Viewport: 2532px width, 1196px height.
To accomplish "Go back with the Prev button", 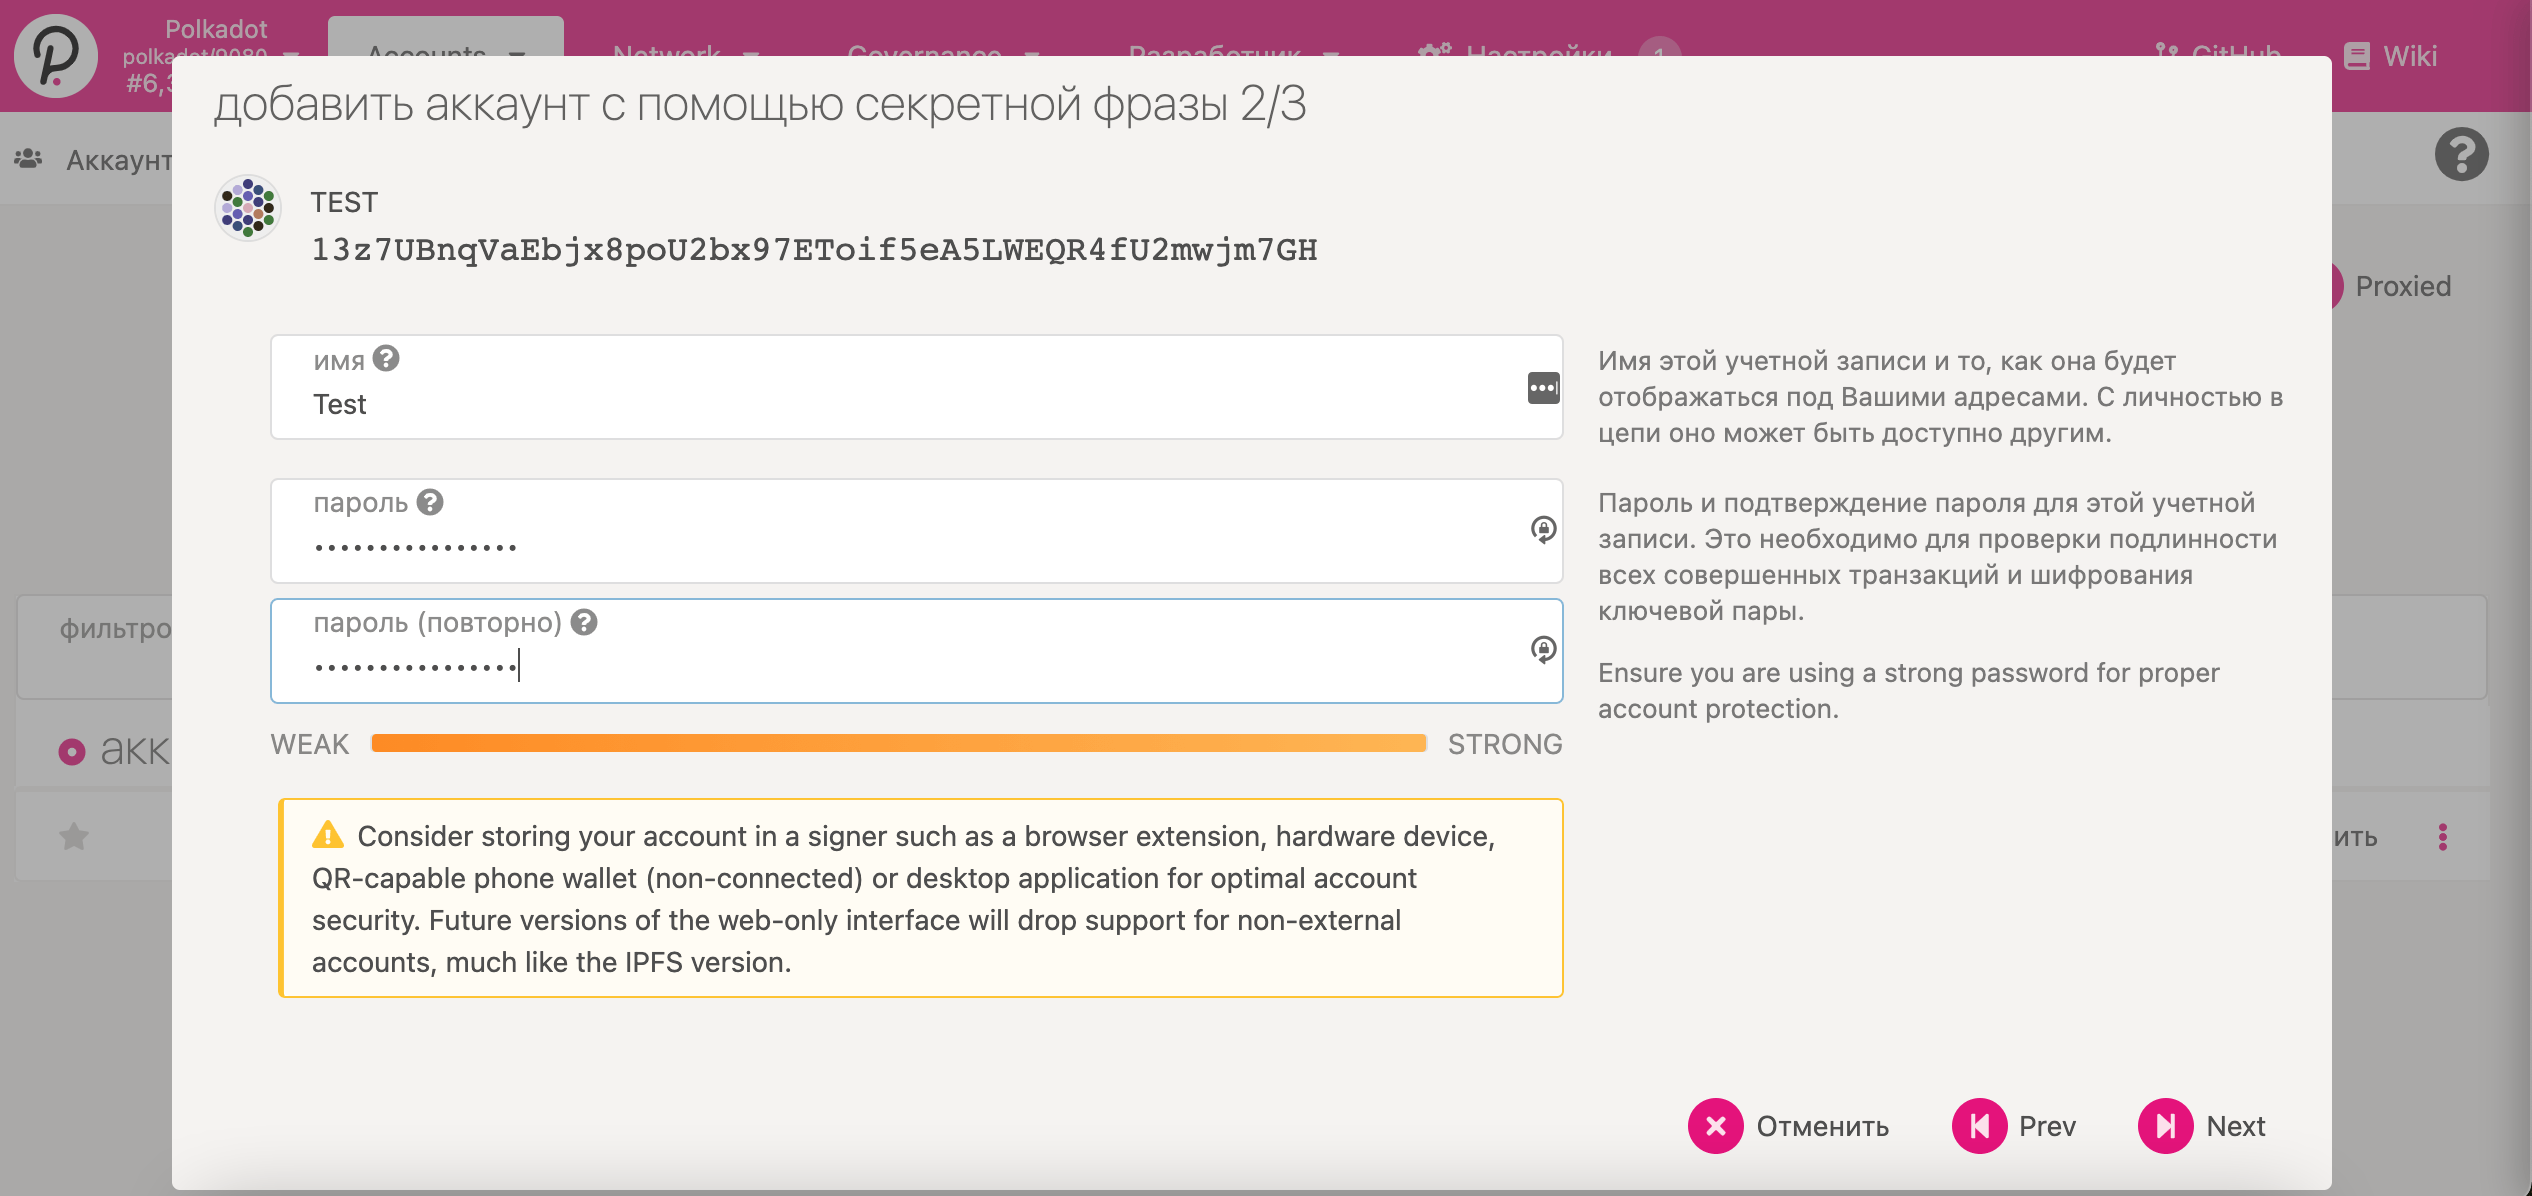I will [x=2015, y=1126].
